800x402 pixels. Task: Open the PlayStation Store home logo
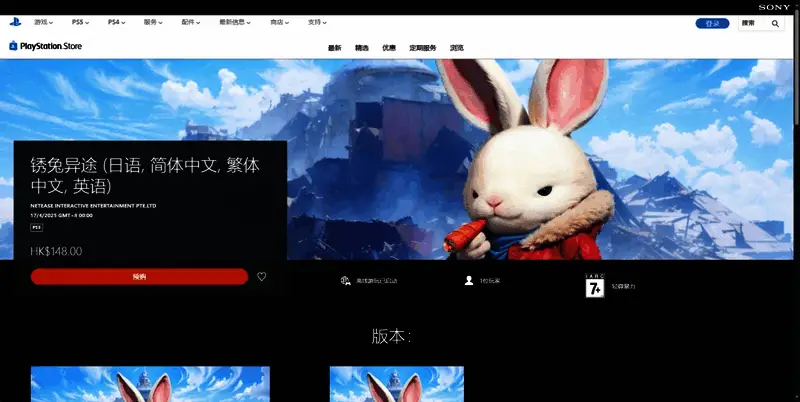coord(46,46)
